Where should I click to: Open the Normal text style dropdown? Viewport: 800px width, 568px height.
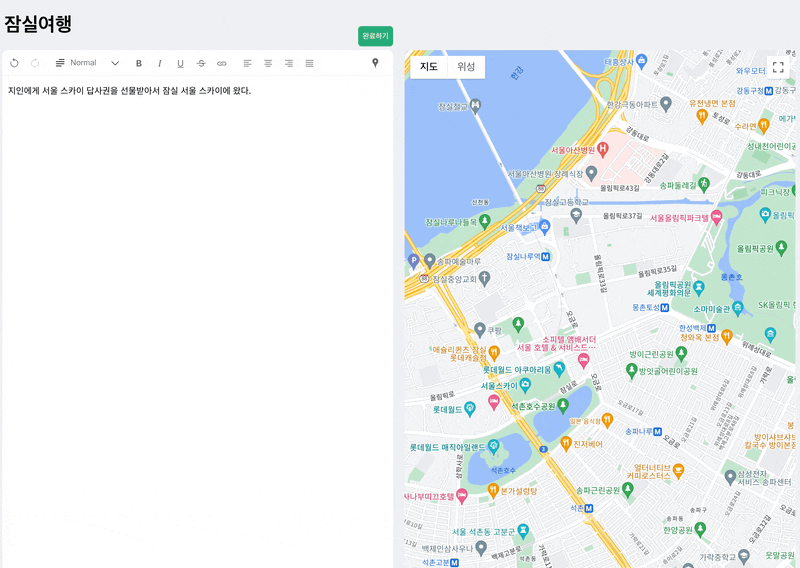tap(87, 63)
